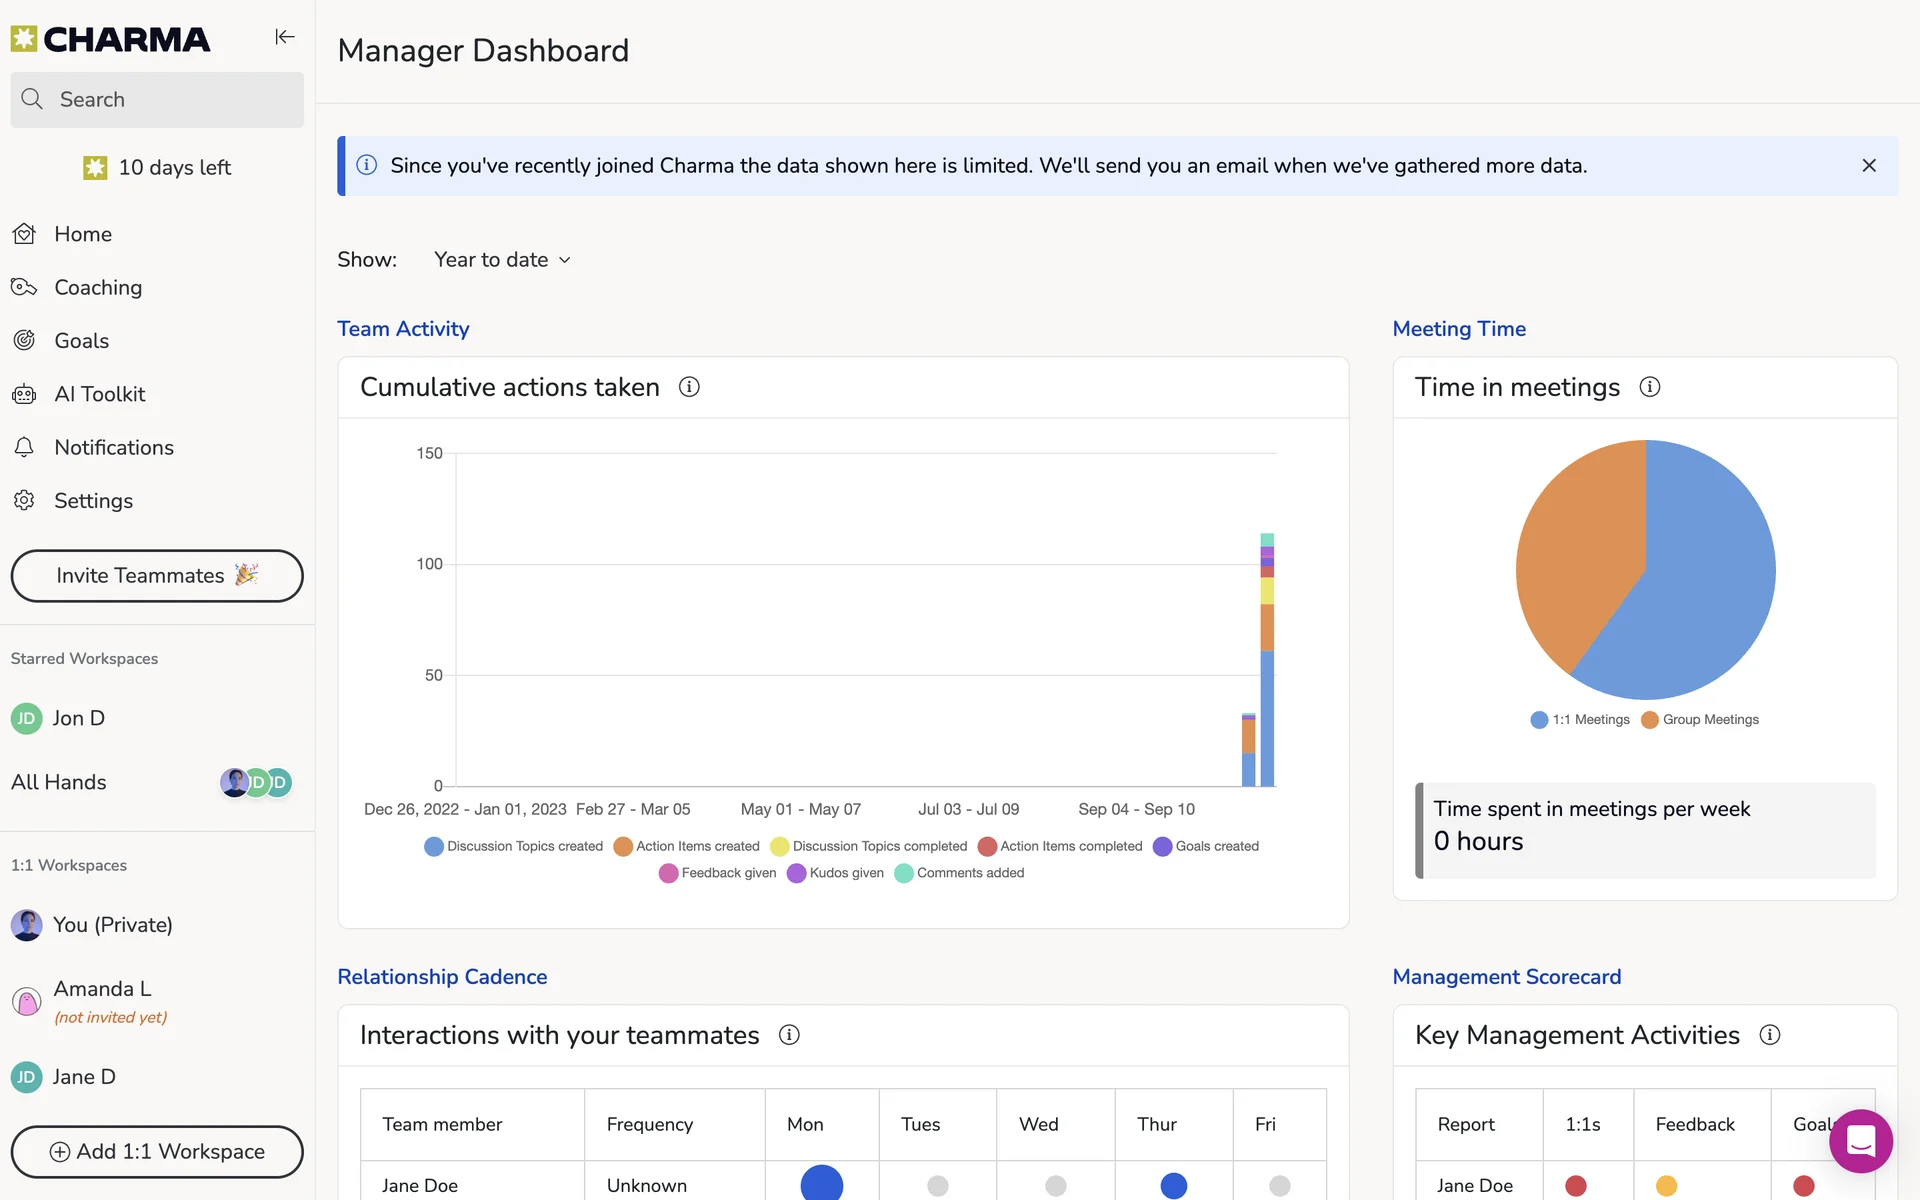Screen dimensions: 1920x1200
Task: Toggle Kudos given legend series
Action: tap(836, 873)
